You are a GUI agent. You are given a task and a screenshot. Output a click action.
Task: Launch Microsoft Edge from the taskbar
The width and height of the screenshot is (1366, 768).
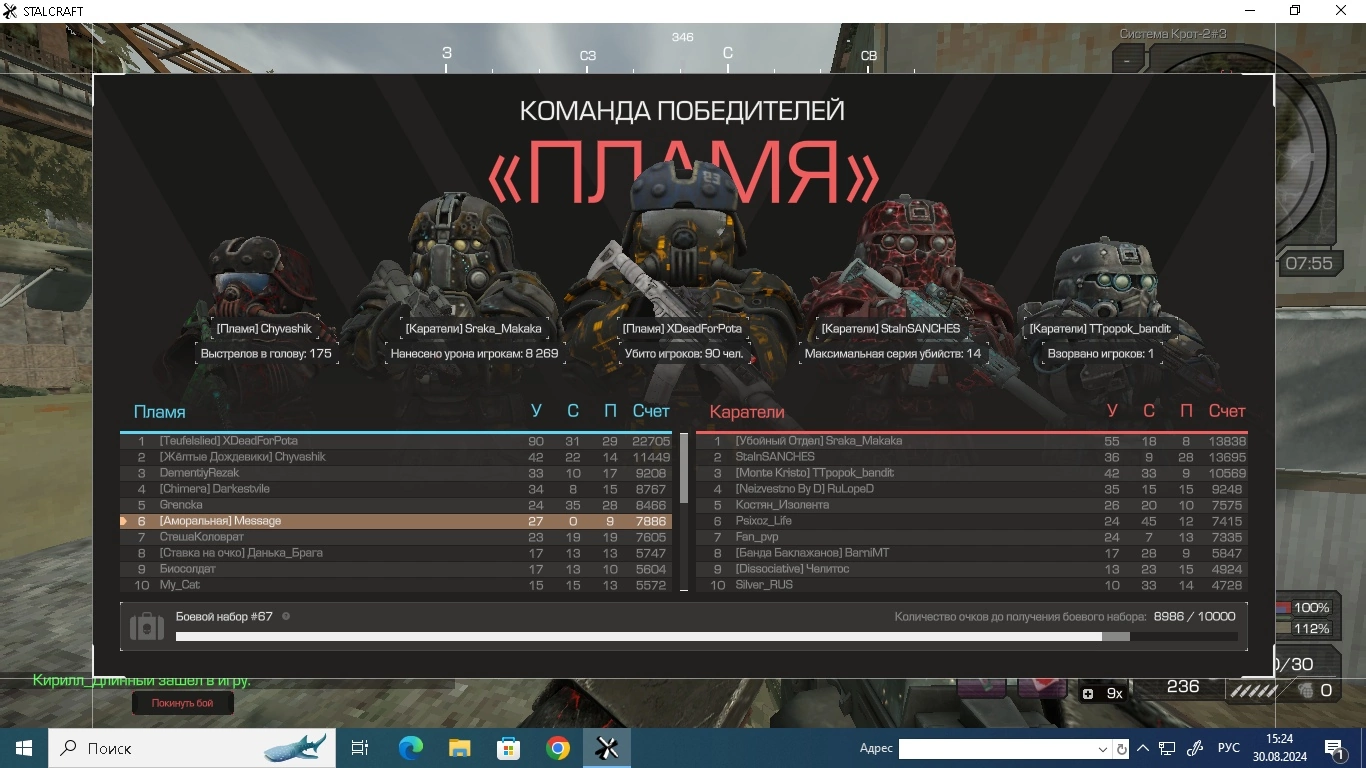[410, 748]
